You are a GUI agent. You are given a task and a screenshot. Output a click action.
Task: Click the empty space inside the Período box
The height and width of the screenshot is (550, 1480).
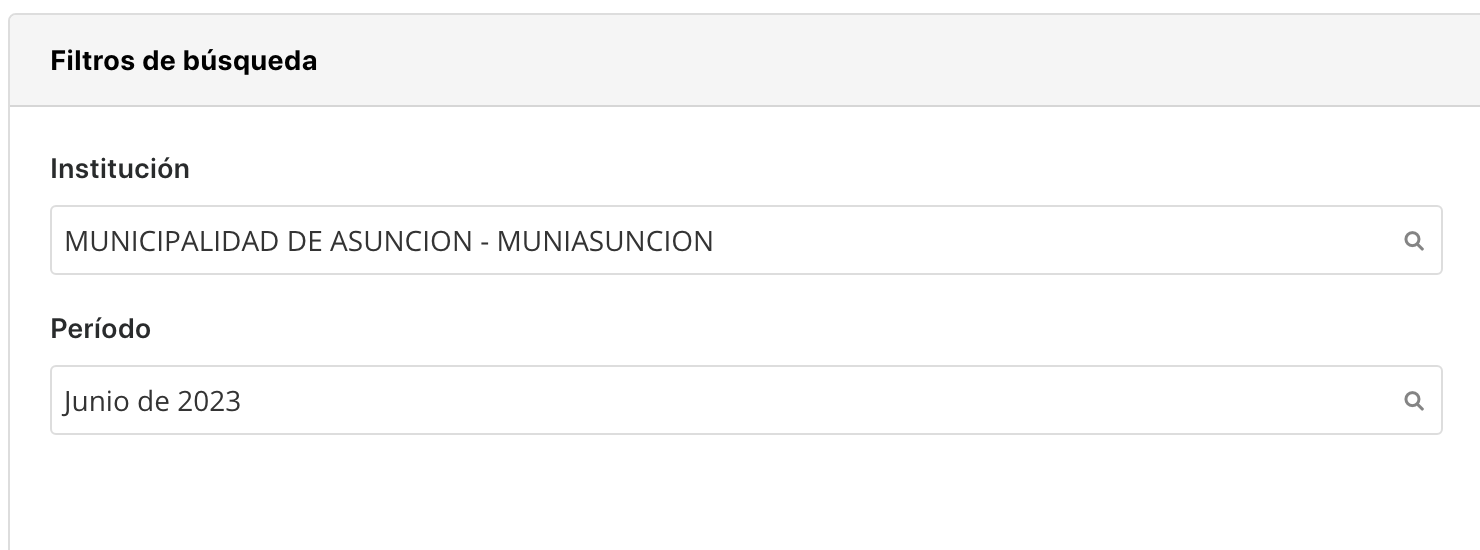[800, 401]
